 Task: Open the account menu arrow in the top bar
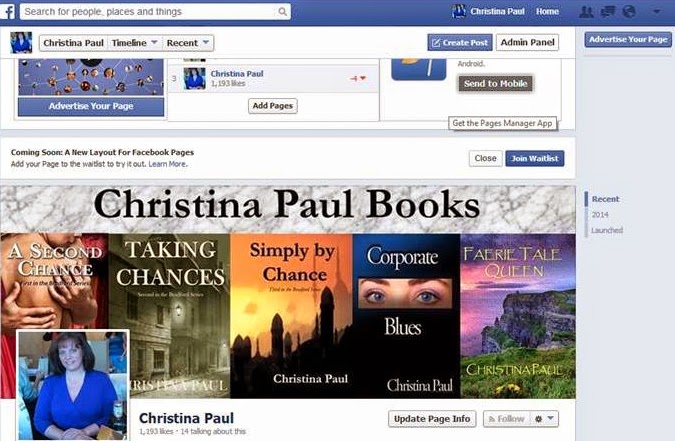[656, 12]
